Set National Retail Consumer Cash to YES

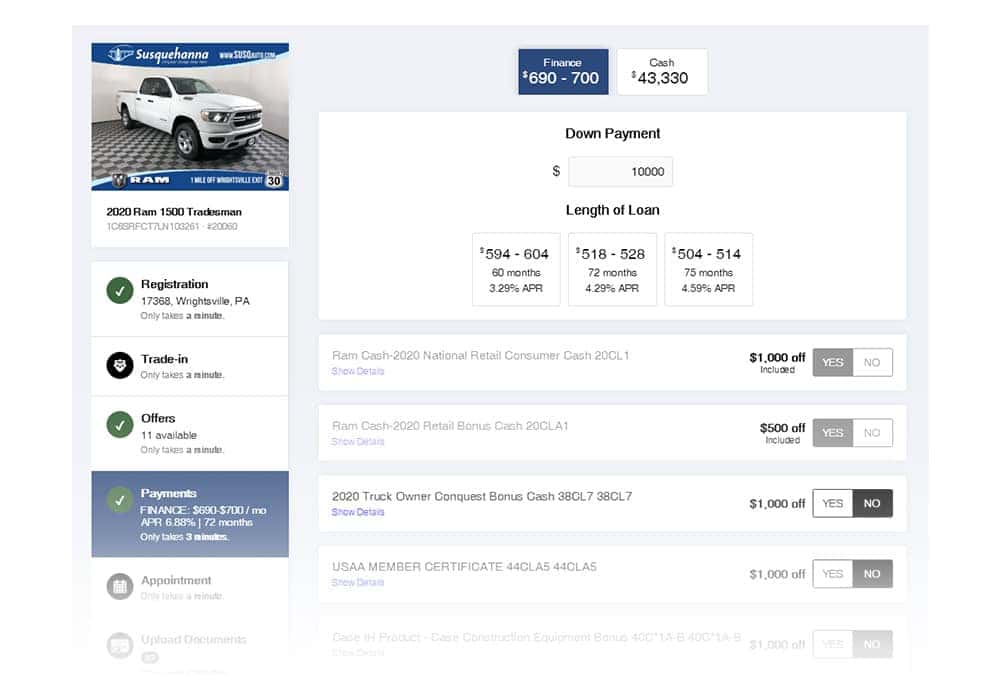tap(832, 362)
